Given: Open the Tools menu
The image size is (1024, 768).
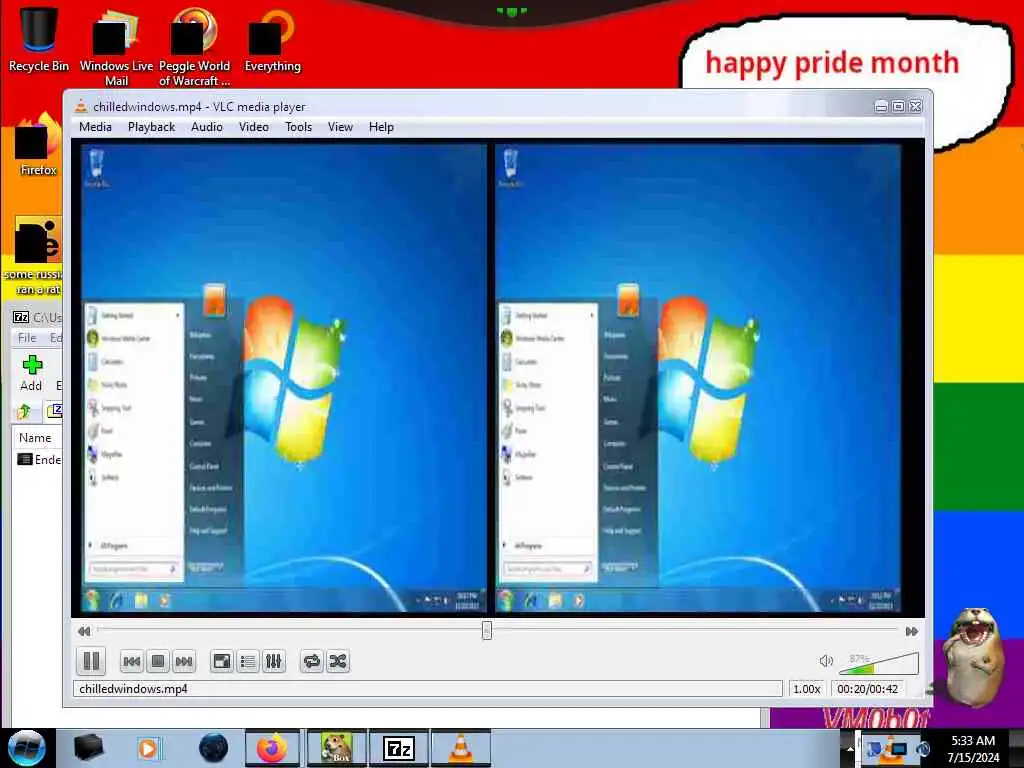Looking at the screenshot, I should pyautogui.click(x=298, y=127).
